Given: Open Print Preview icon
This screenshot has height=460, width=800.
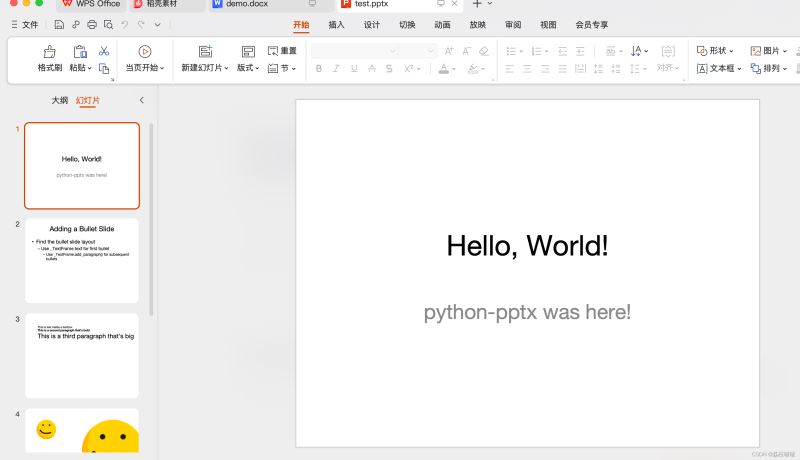Looking at the screenshot, I should coord(108,24).
